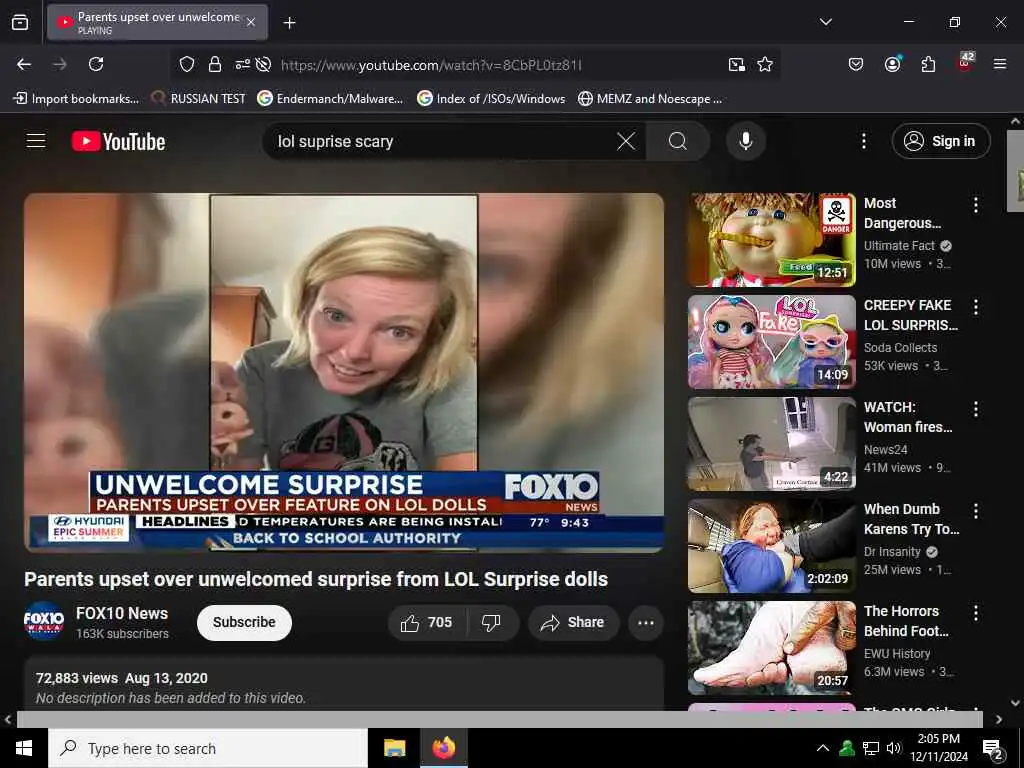This screenshot has height=768, width=1024.
Task: Open the FOX10 News channel name link
Action: tap(122, 613)
